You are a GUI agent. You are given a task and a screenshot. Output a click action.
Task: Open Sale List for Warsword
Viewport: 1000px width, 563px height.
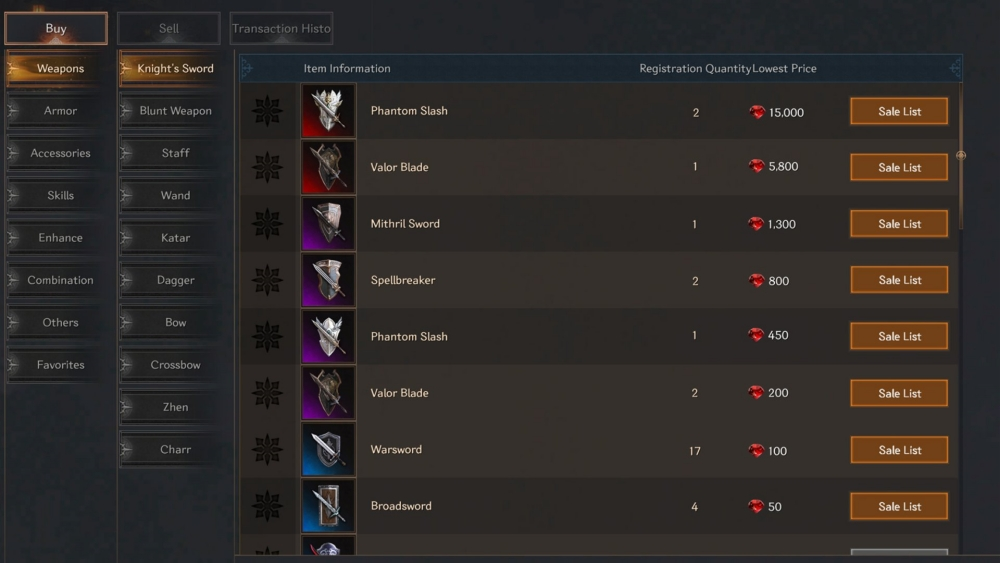click(899, 450)
